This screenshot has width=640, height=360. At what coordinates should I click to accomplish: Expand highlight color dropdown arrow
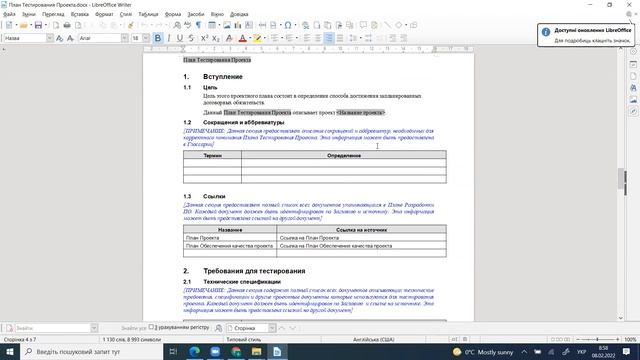pos(264,38)
